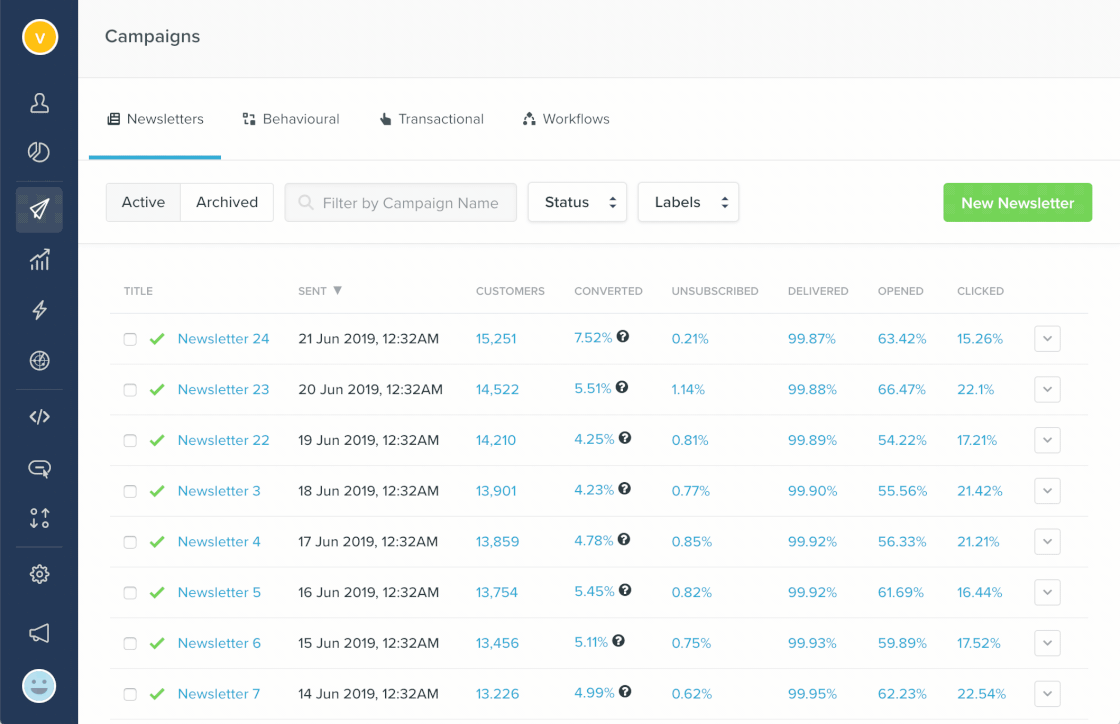
Task: Open the Status filter dropdown
Action: pos(577,202)
